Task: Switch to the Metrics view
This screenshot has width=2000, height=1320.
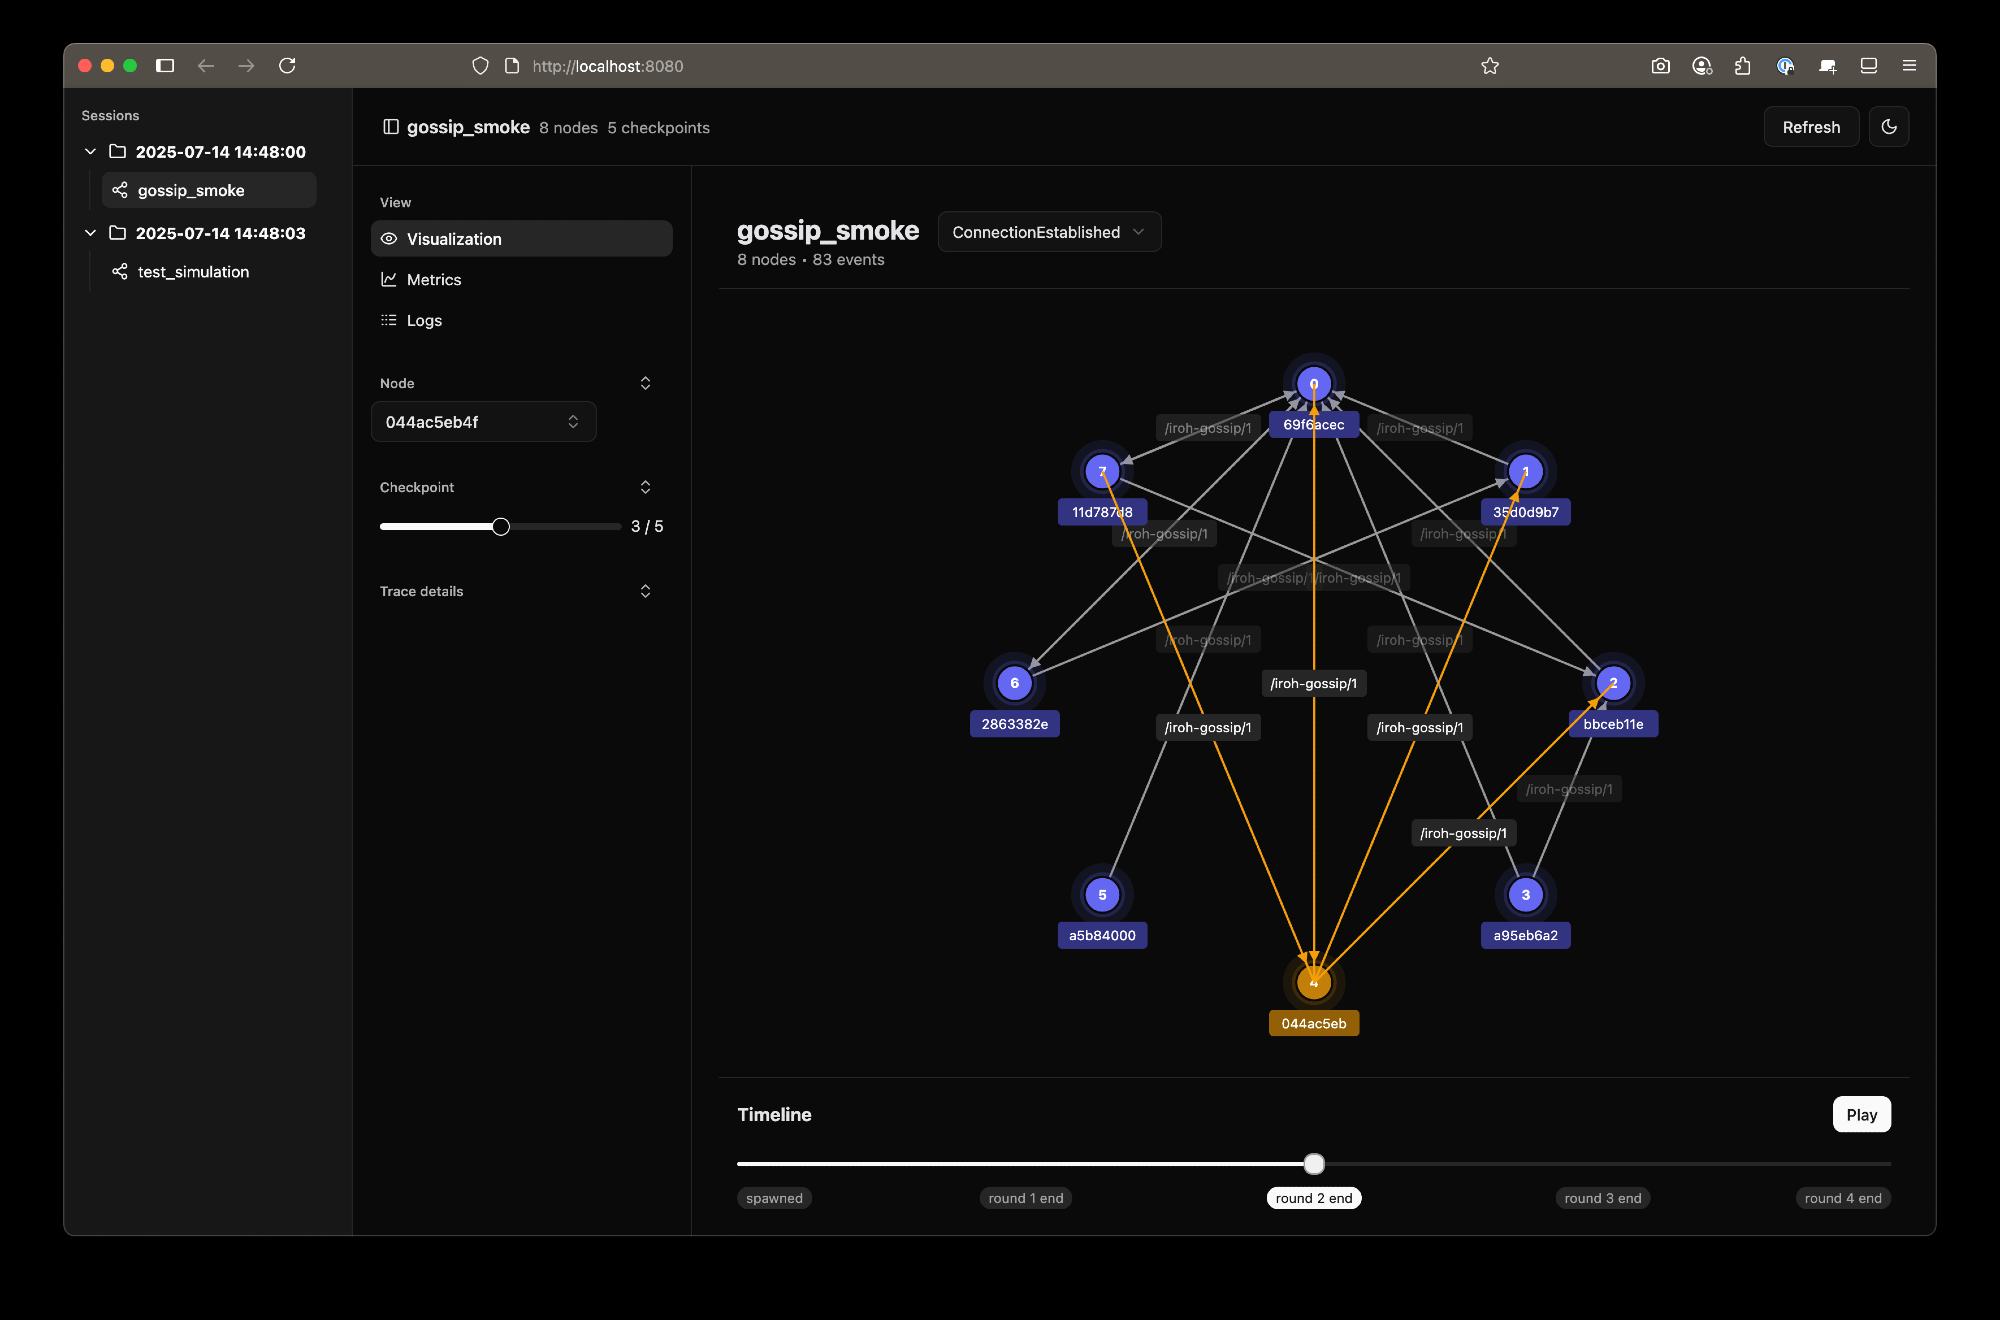Action: tap(434, 280)
